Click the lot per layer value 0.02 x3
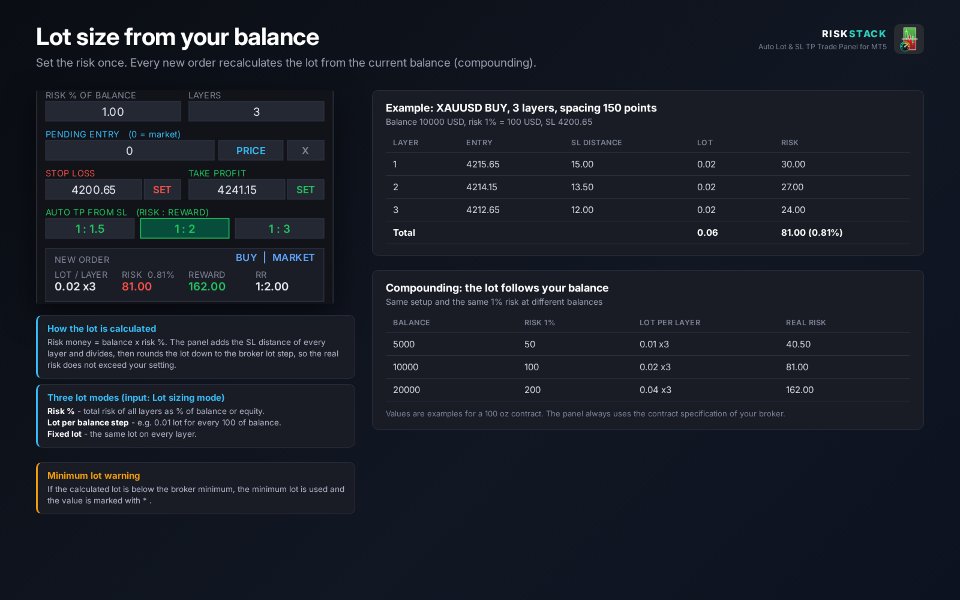 [75, 287]
